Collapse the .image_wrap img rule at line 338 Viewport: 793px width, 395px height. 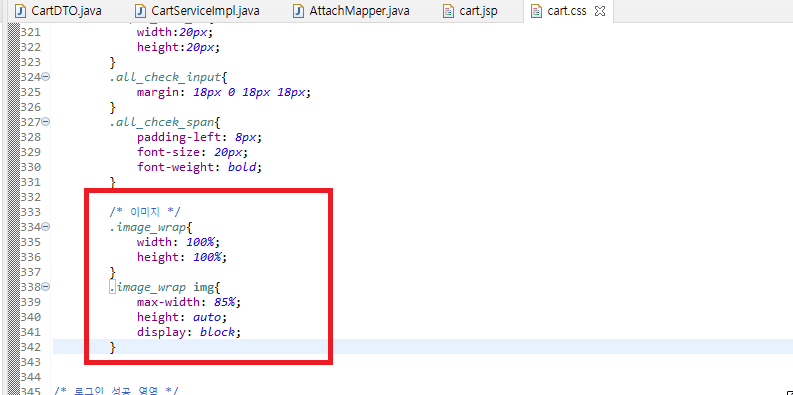[x=46, y=287]
